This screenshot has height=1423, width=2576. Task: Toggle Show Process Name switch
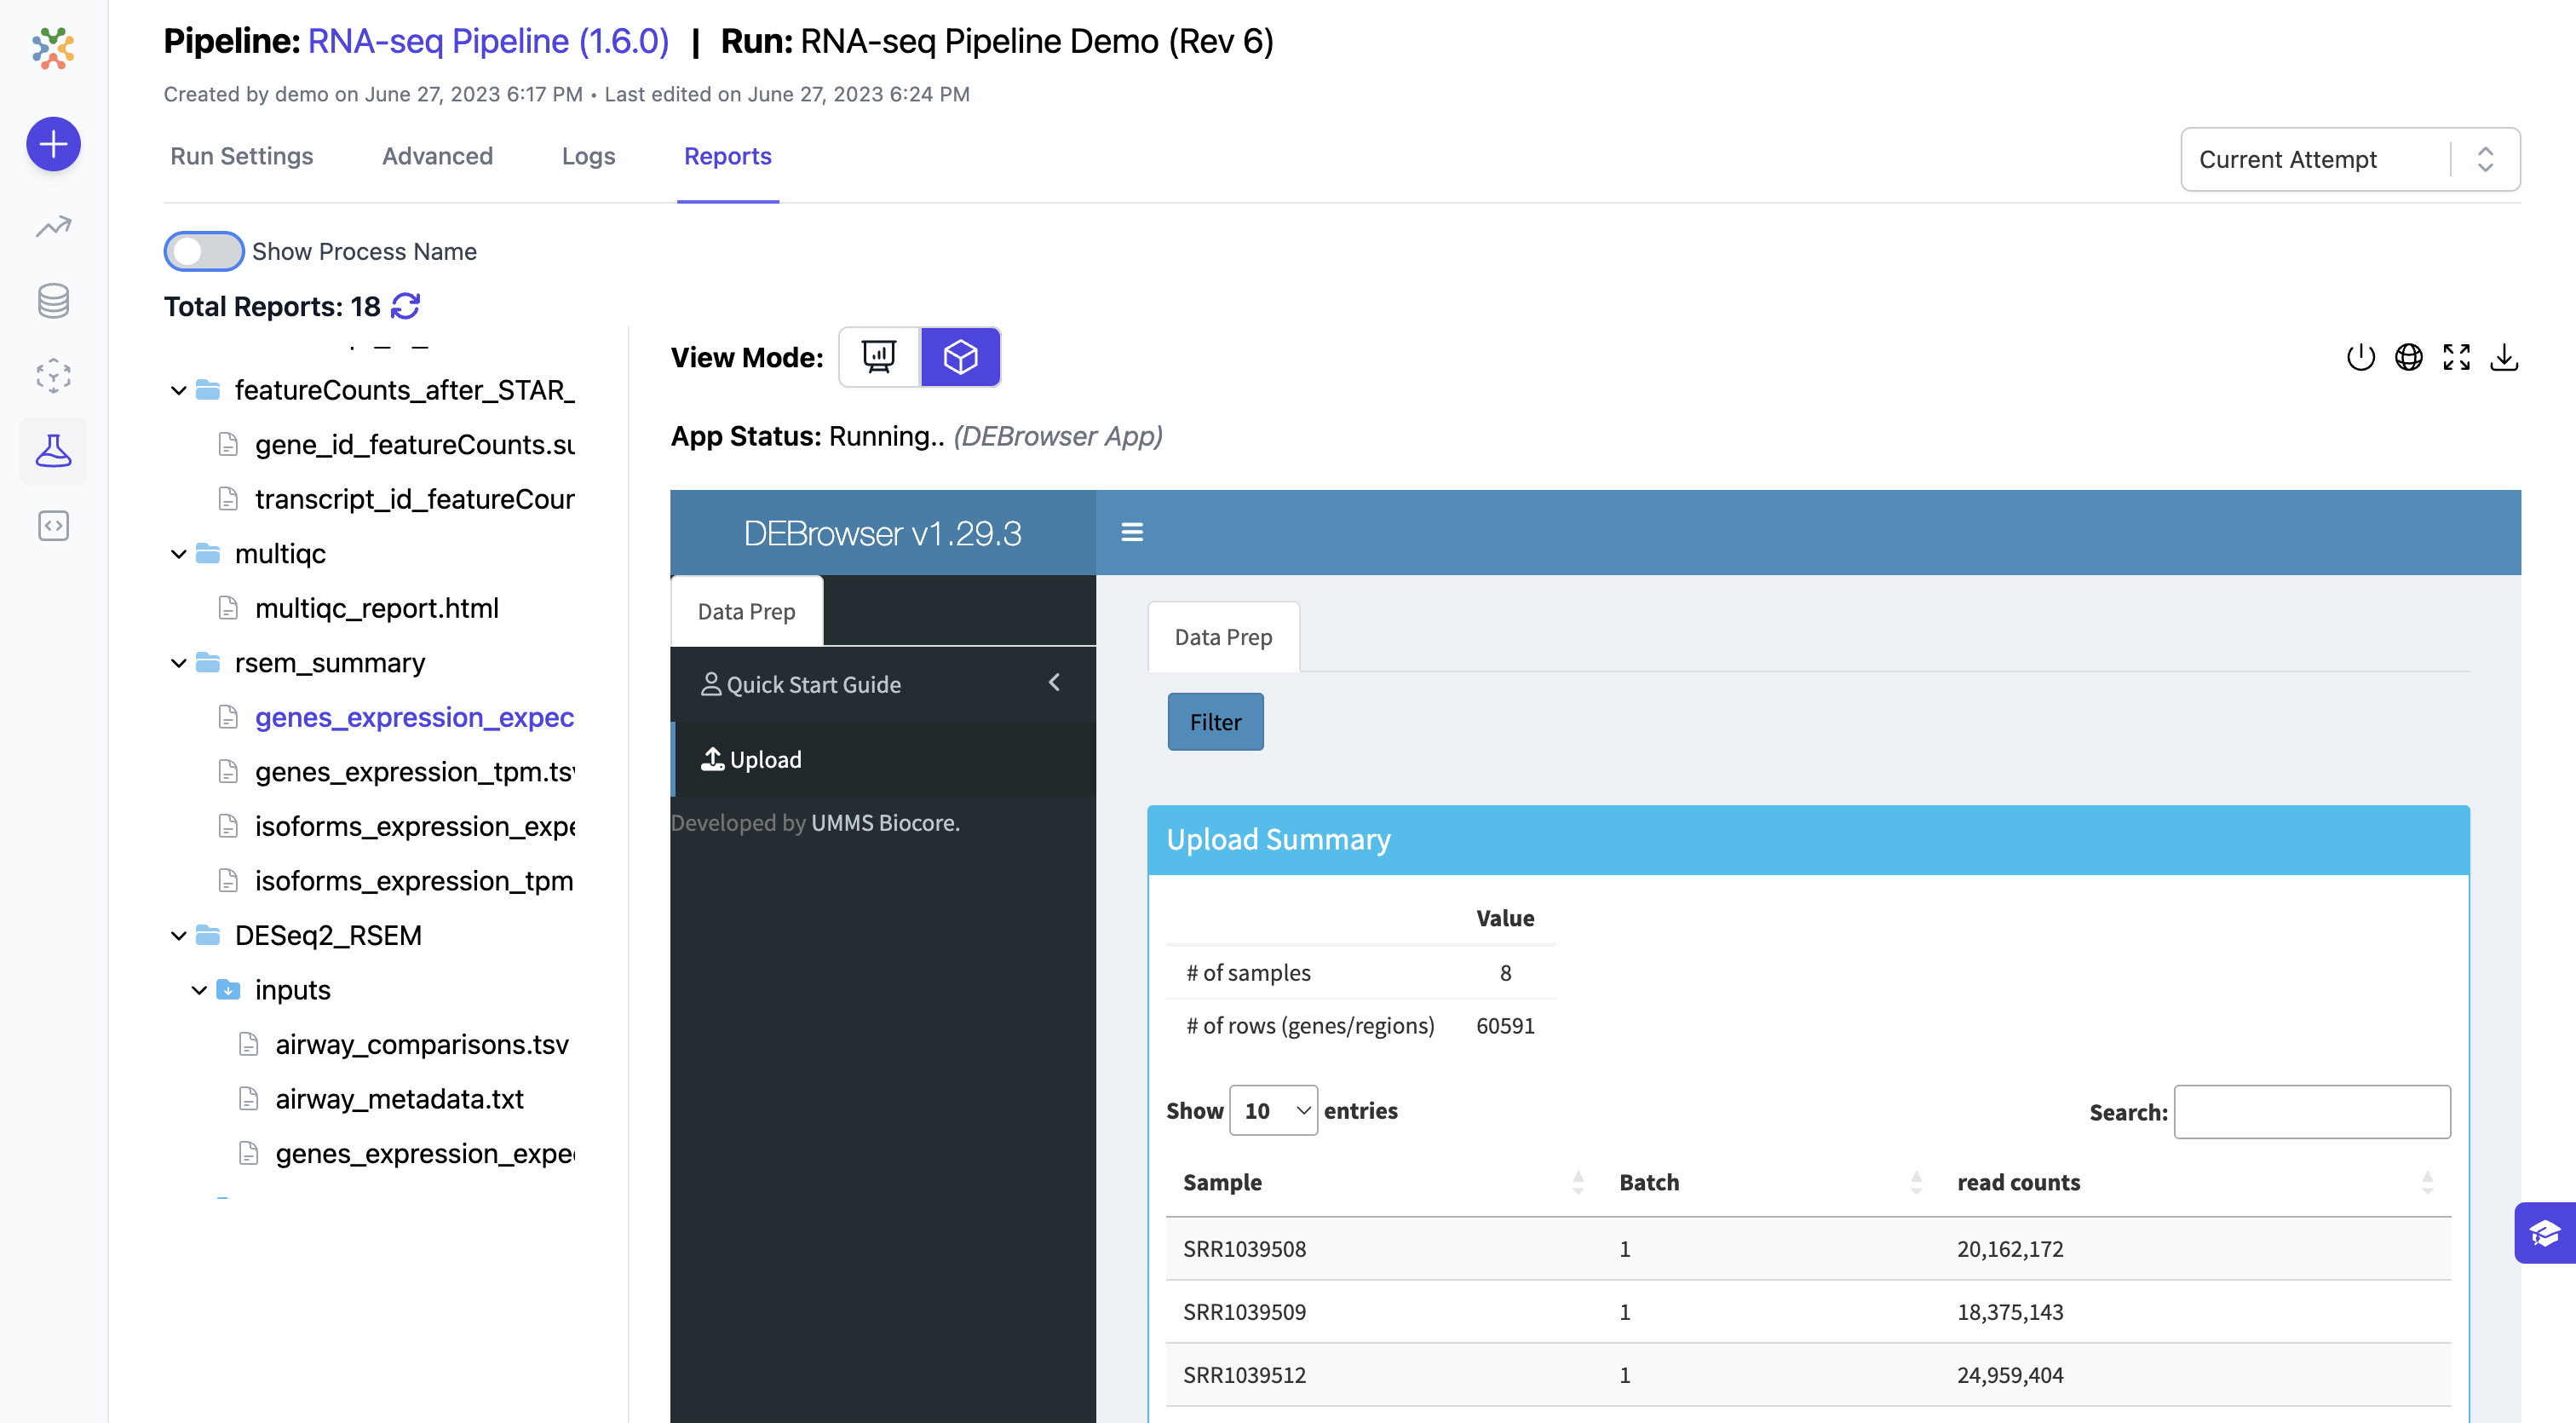[204, 251]
